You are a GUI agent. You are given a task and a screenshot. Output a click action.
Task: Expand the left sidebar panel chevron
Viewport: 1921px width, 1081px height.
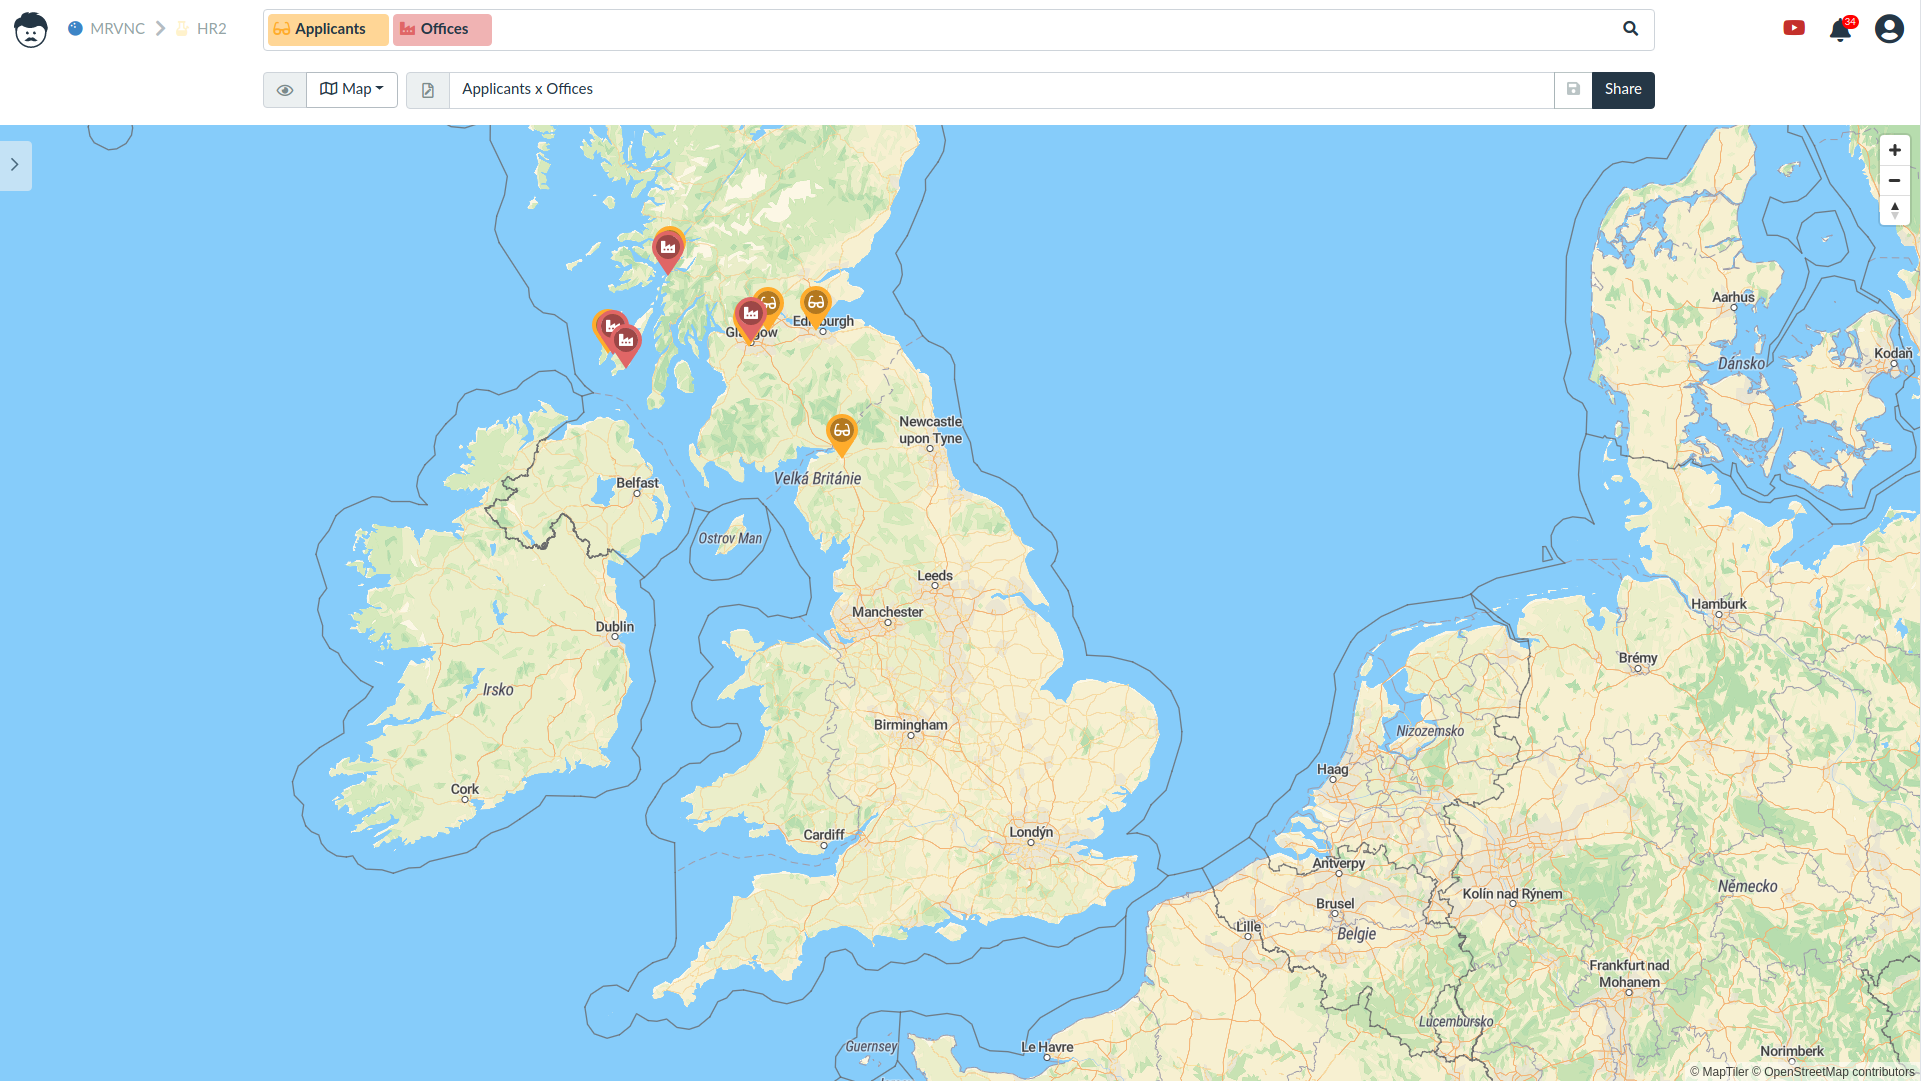(x=15, y=165)
